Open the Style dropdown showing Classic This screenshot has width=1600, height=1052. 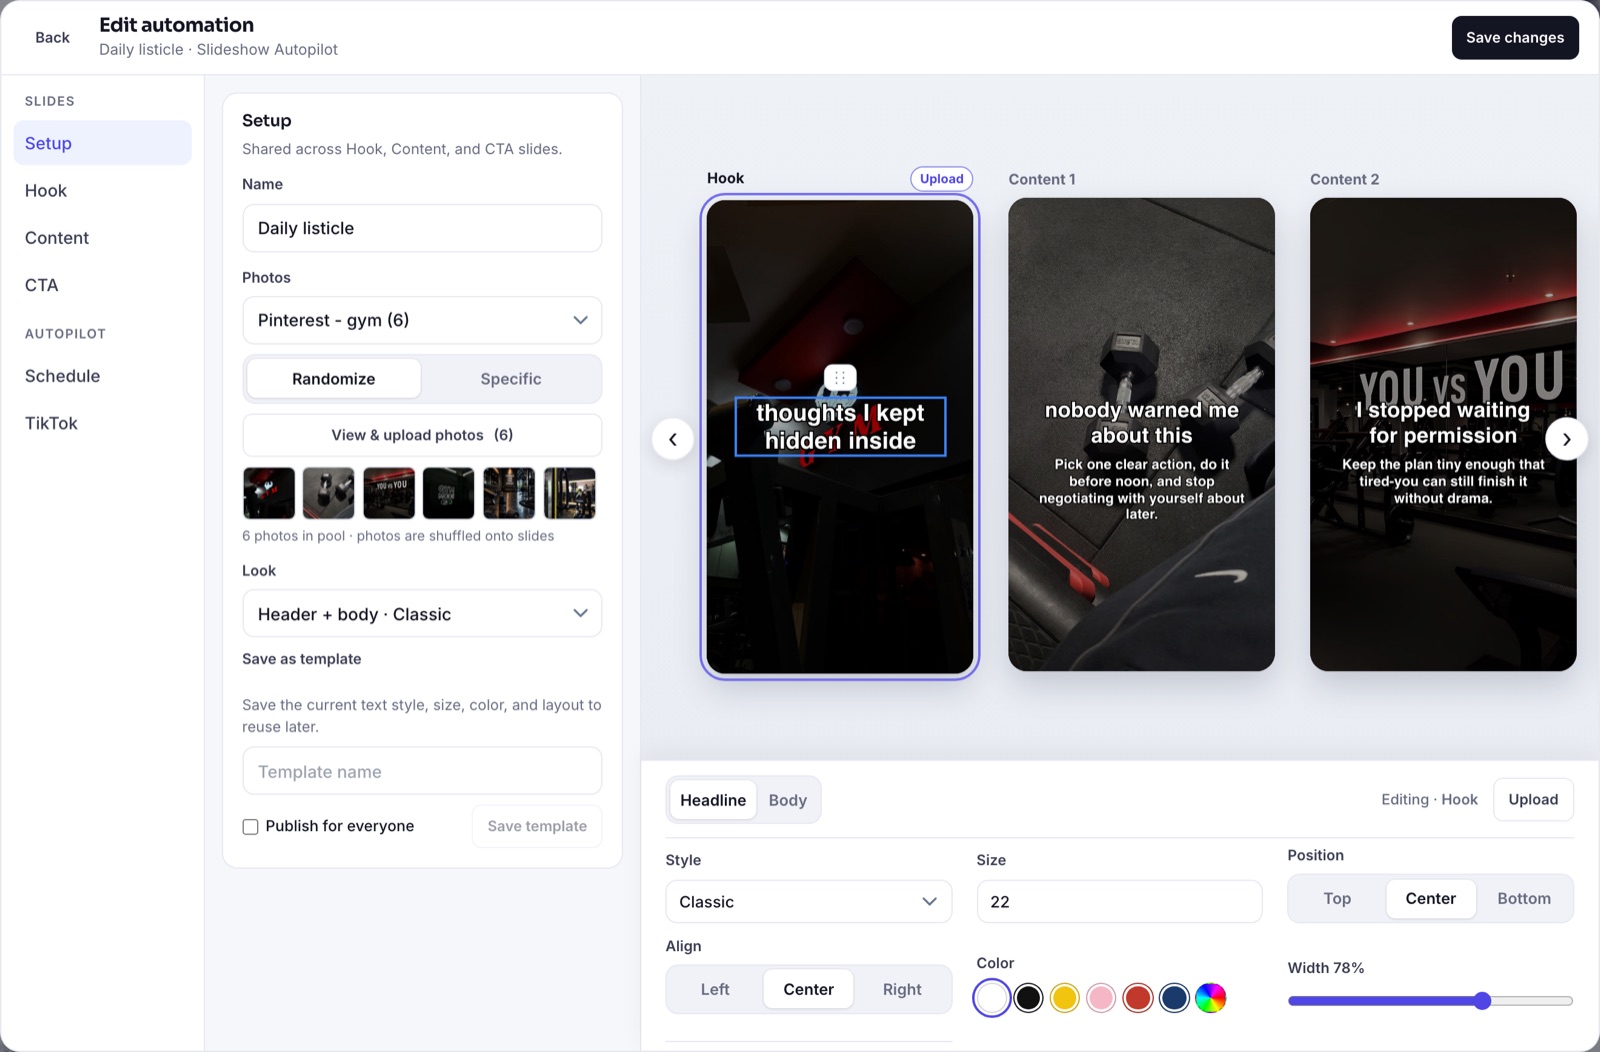(x=808, y=902)
